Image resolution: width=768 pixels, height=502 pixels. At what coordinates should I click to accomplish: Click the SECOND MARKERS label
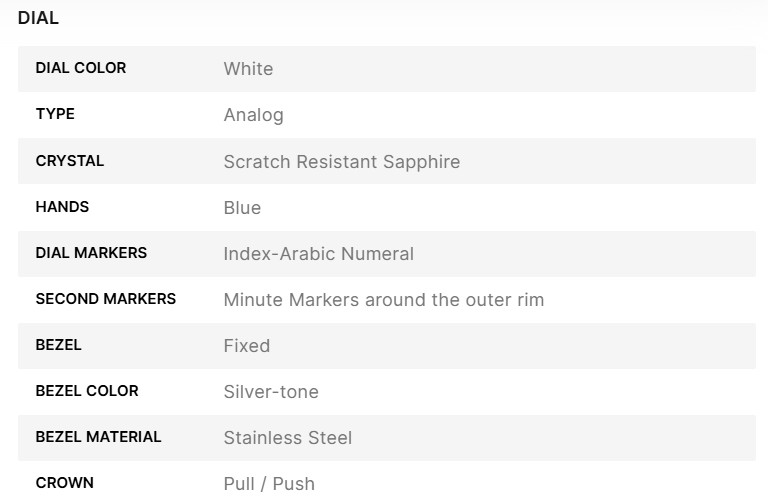(x=105, y=299)
